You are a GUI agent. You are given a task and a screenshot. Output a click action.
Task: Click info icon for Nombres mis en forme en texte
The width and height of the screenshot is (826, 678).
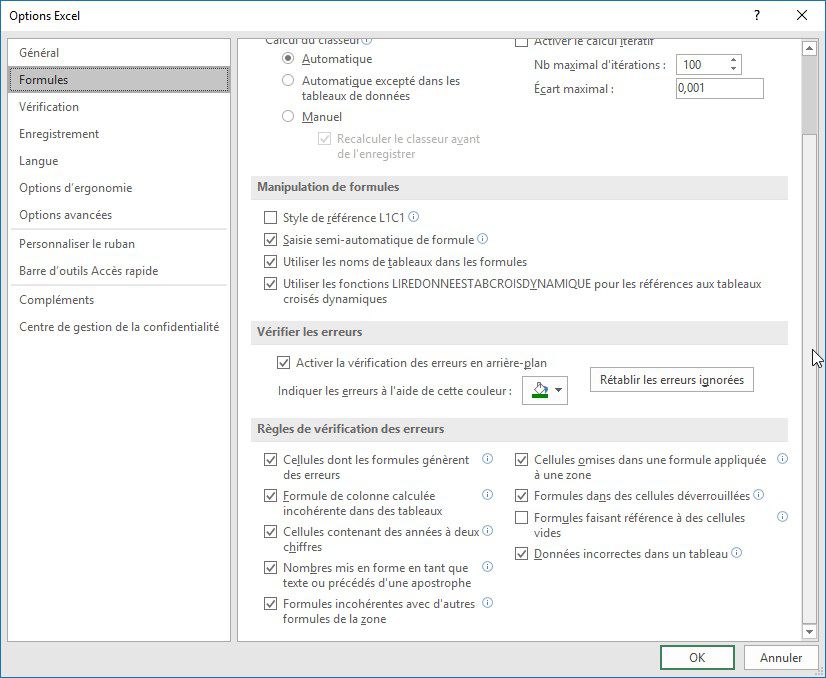coord(486,567)
